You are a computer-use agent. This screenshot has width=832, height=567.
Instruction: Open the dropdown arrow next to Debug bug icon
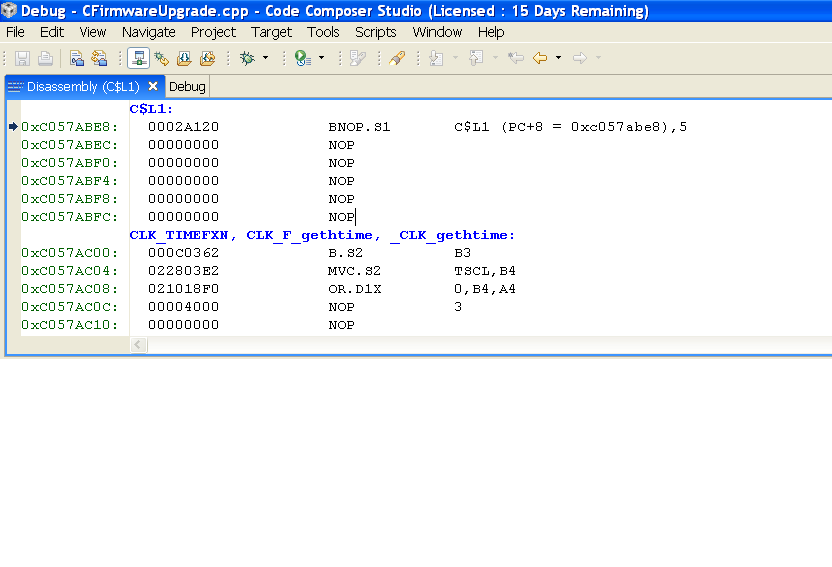(265, 58)
